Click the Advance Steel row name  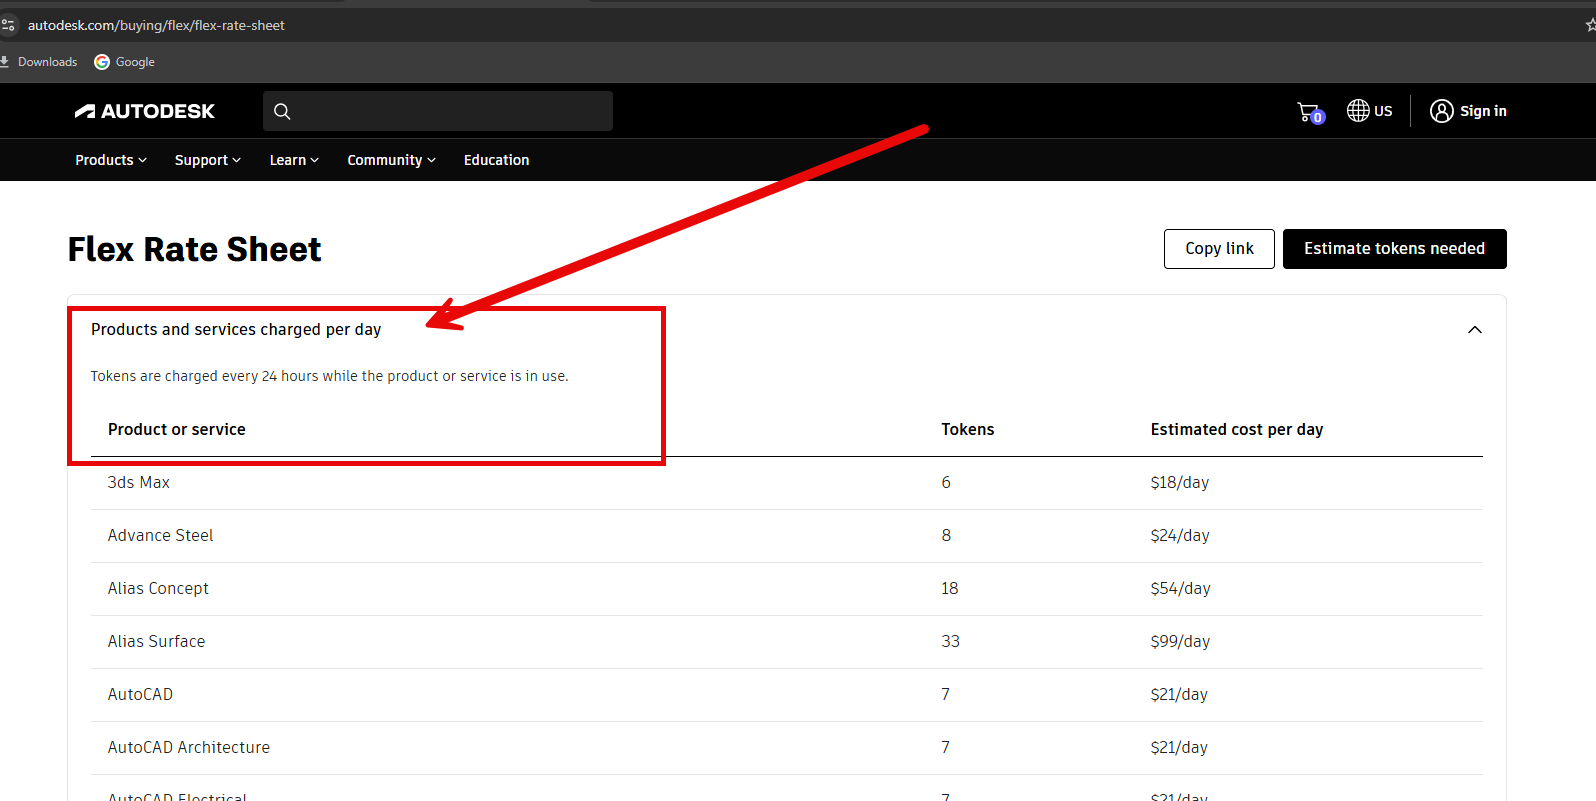pos(161,535)
